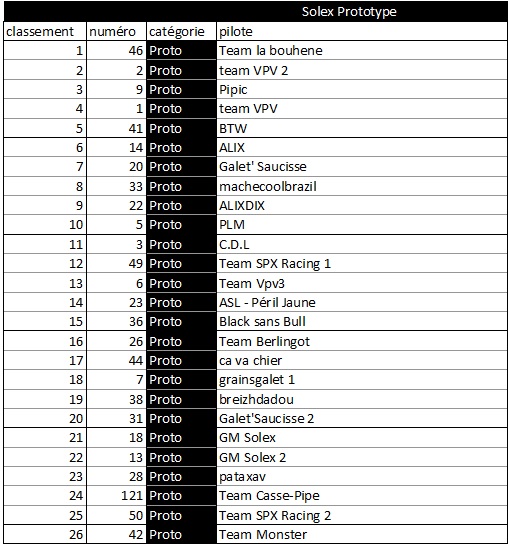The image size is (508, 547).
Task: Click the BTW pilot cell
Action: point(362,128)
